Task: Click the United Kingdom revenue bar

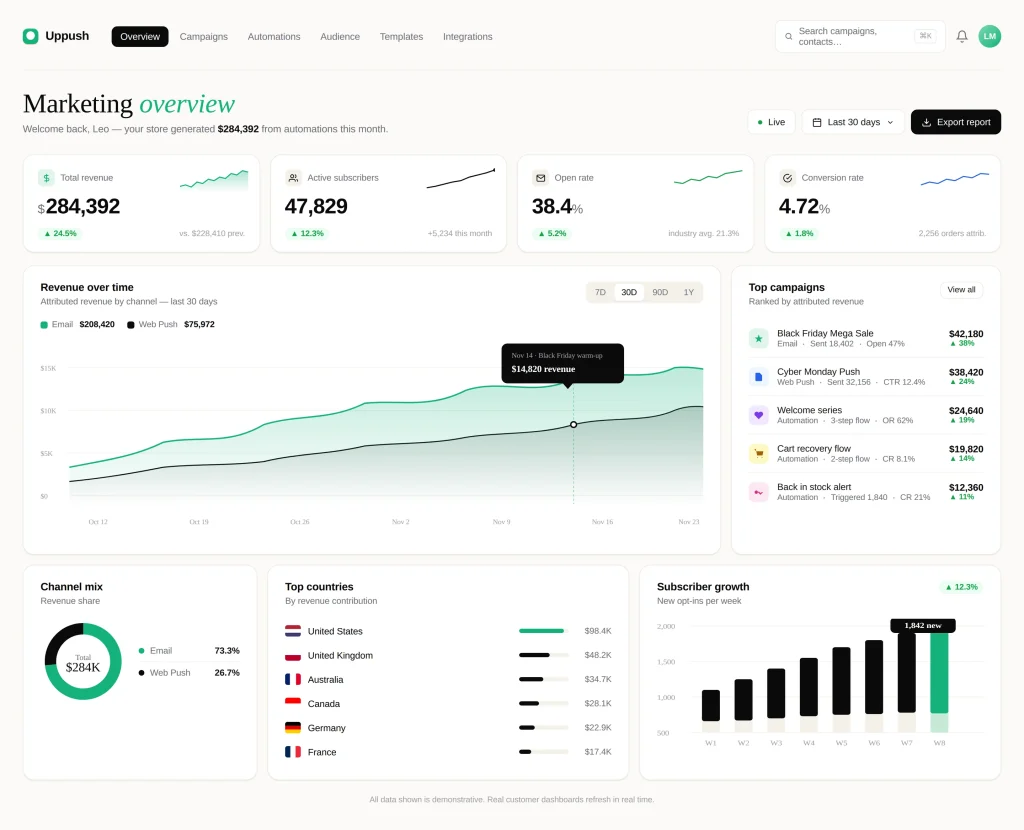Action: tap(543, 655)
